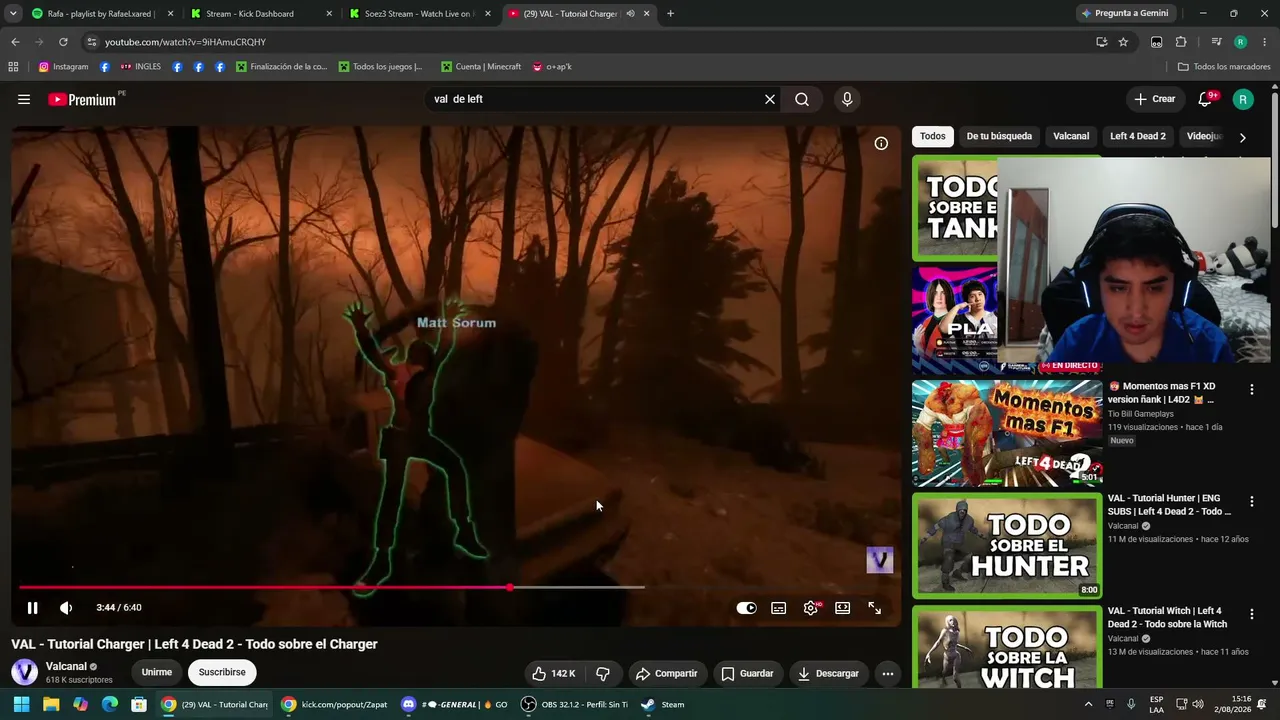The height and width of the screenshot is (720, 1280).
Task: Open a new browser tab
Action: [x=670, y=14]
